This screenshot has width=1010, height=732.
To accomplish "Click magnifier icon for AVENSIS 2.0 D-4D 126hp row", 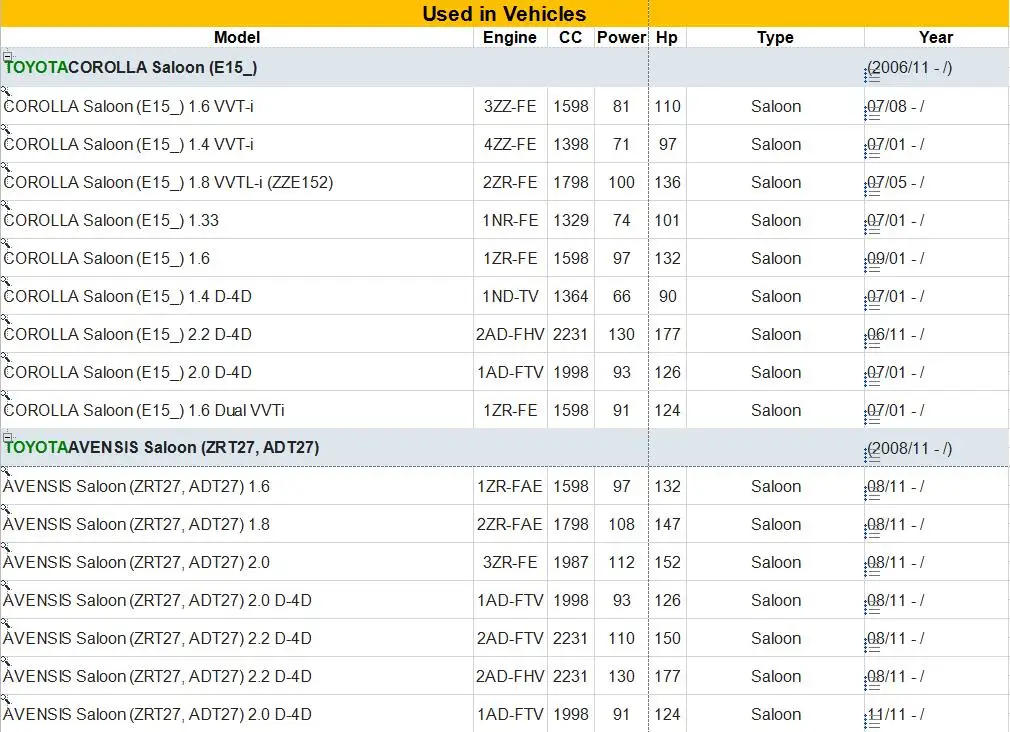I will 6,586.
